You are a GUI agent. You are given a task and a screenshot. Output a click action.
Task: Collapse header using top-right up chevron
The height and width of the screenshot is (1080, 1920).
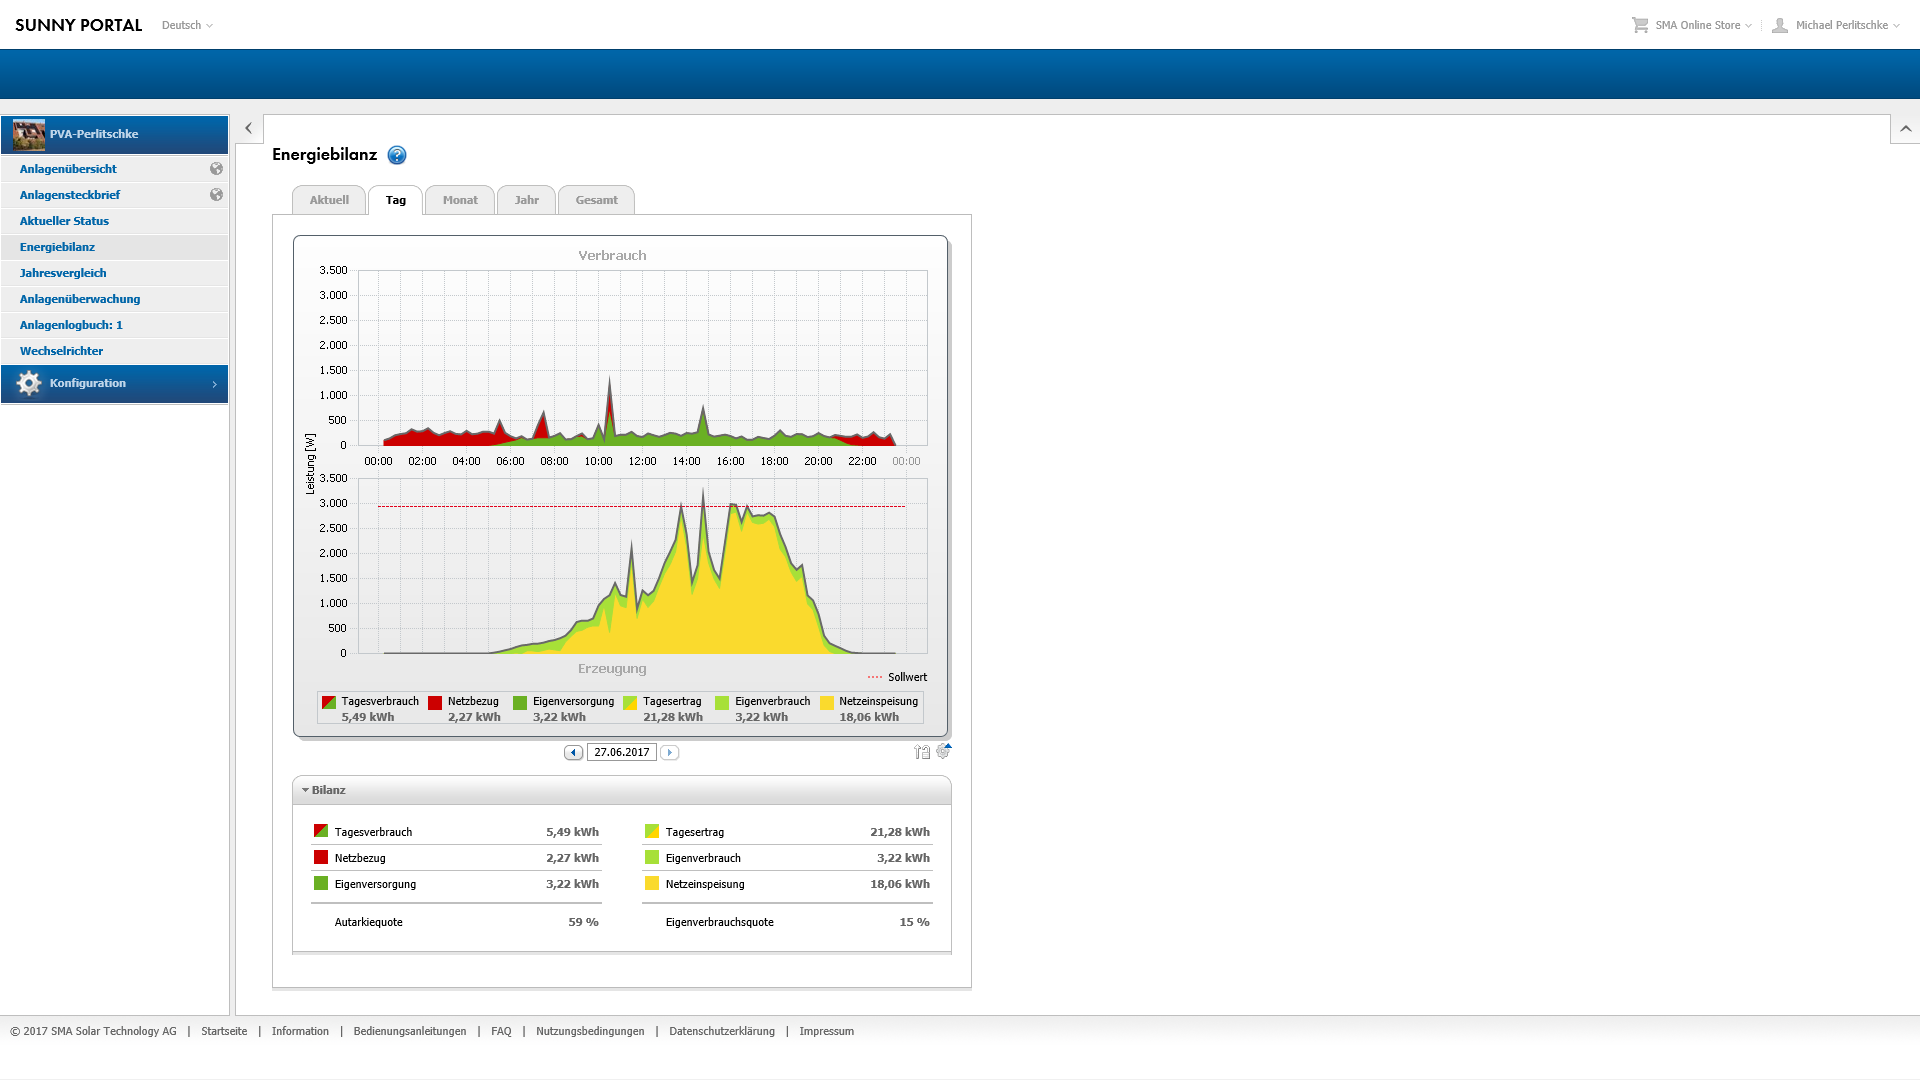pyautogui.click(x=1905, y=129)
